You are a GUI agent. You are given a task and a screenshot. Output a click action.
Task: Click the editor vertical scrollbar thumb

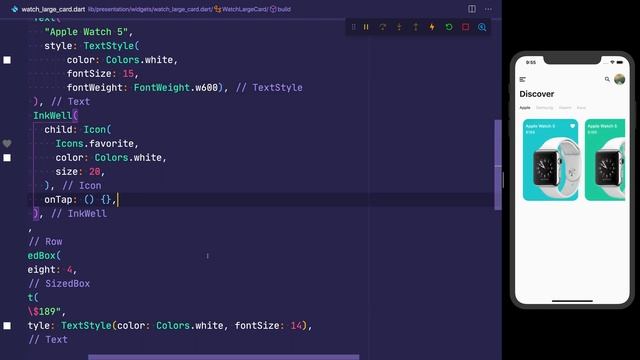pyautogui.click(x=498, y=165)
